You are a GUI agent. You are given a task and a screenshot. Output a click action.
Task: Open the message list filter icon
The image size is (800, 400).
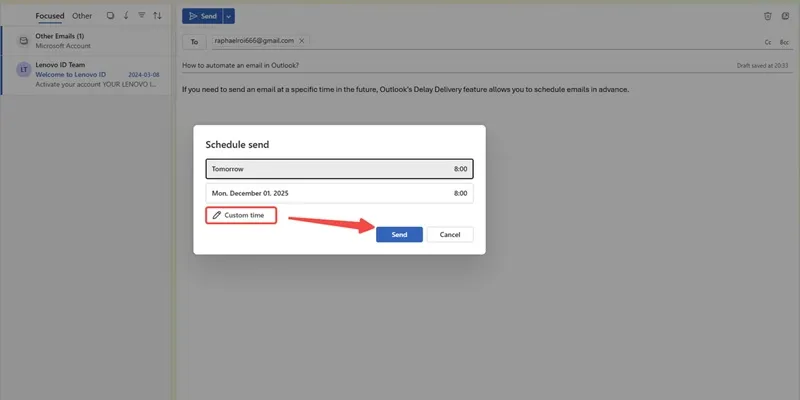pyautogui.click(x=142, y=16)
